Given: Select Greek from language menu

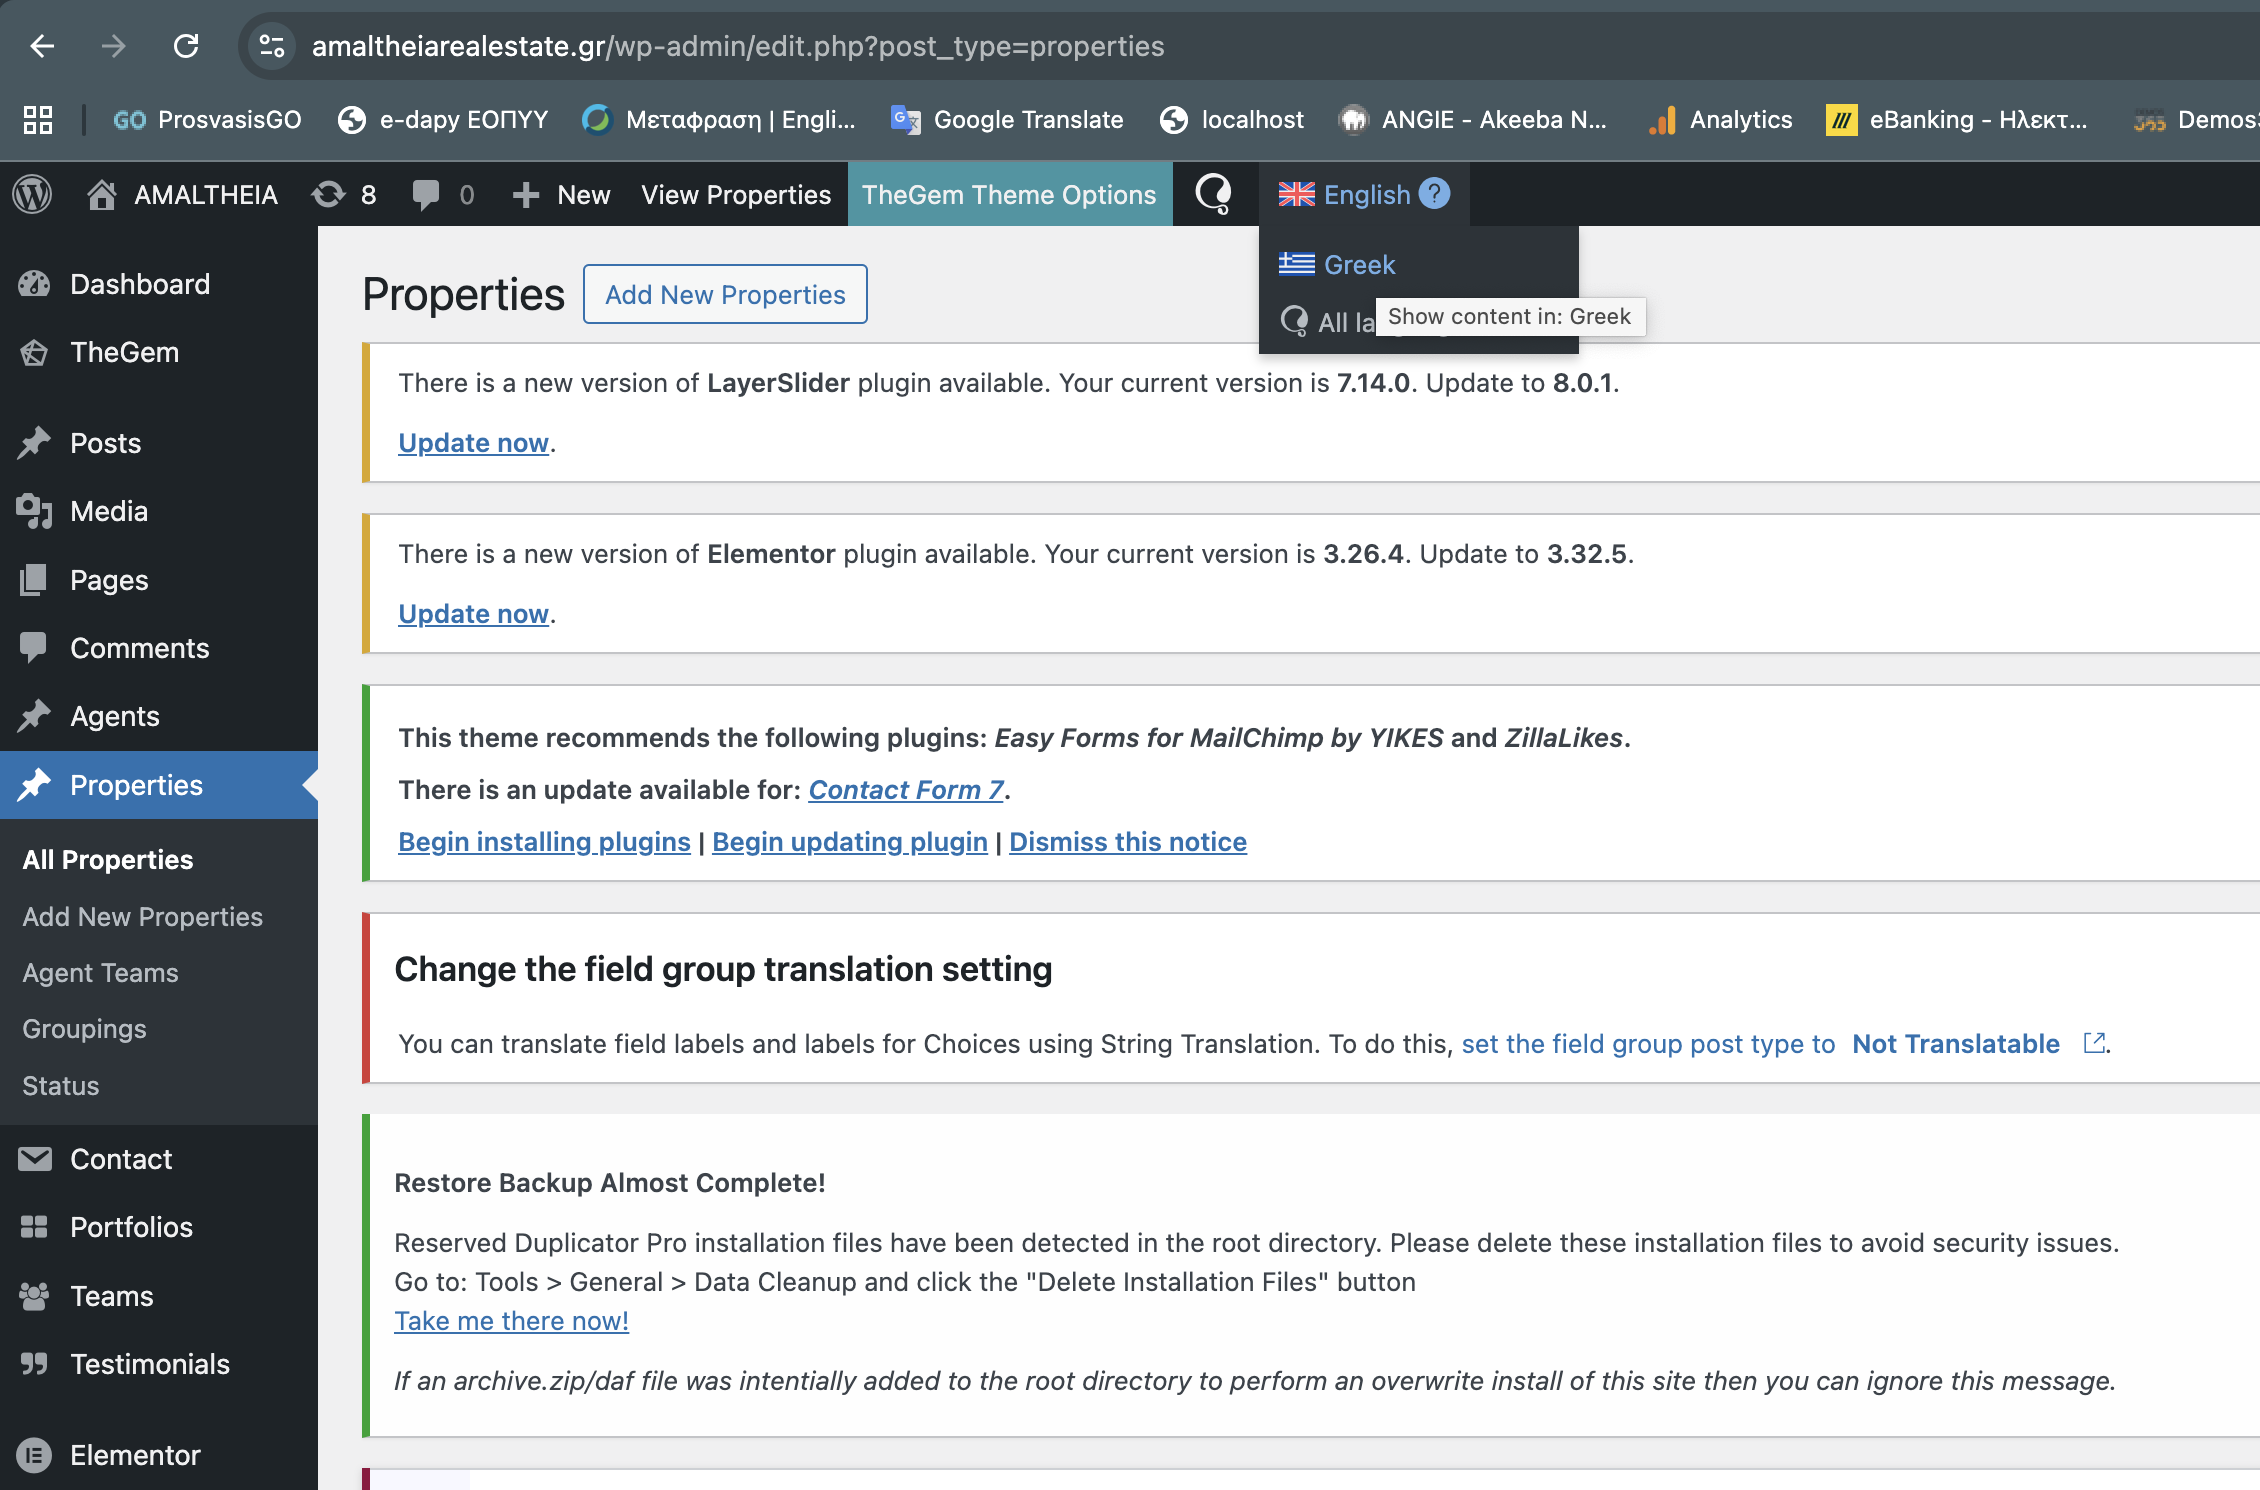Looking at the screenshot, I should 1358,265.
